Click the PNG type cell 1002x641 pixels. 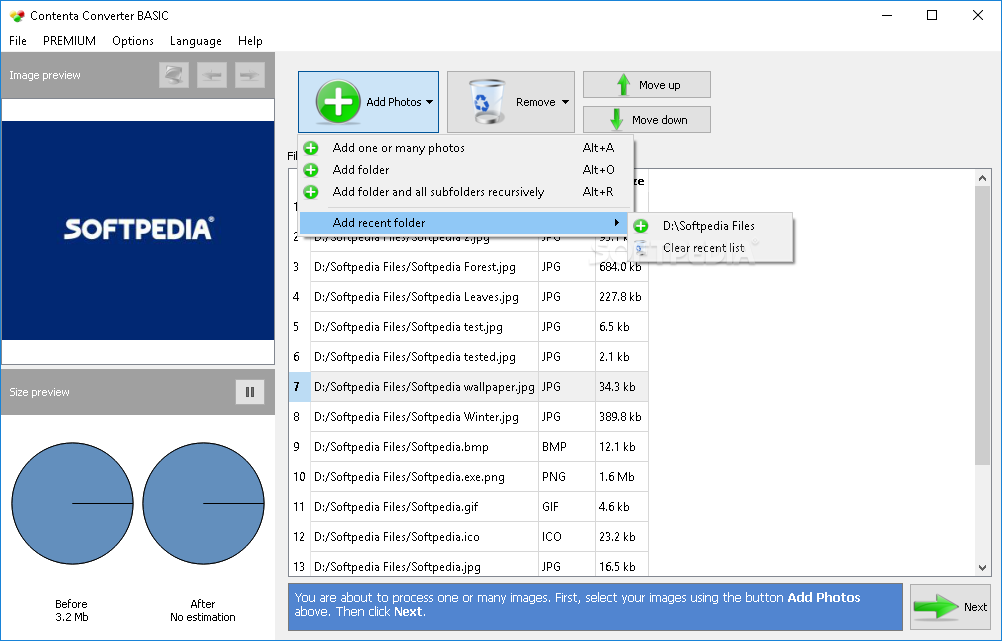pos(567,477)
